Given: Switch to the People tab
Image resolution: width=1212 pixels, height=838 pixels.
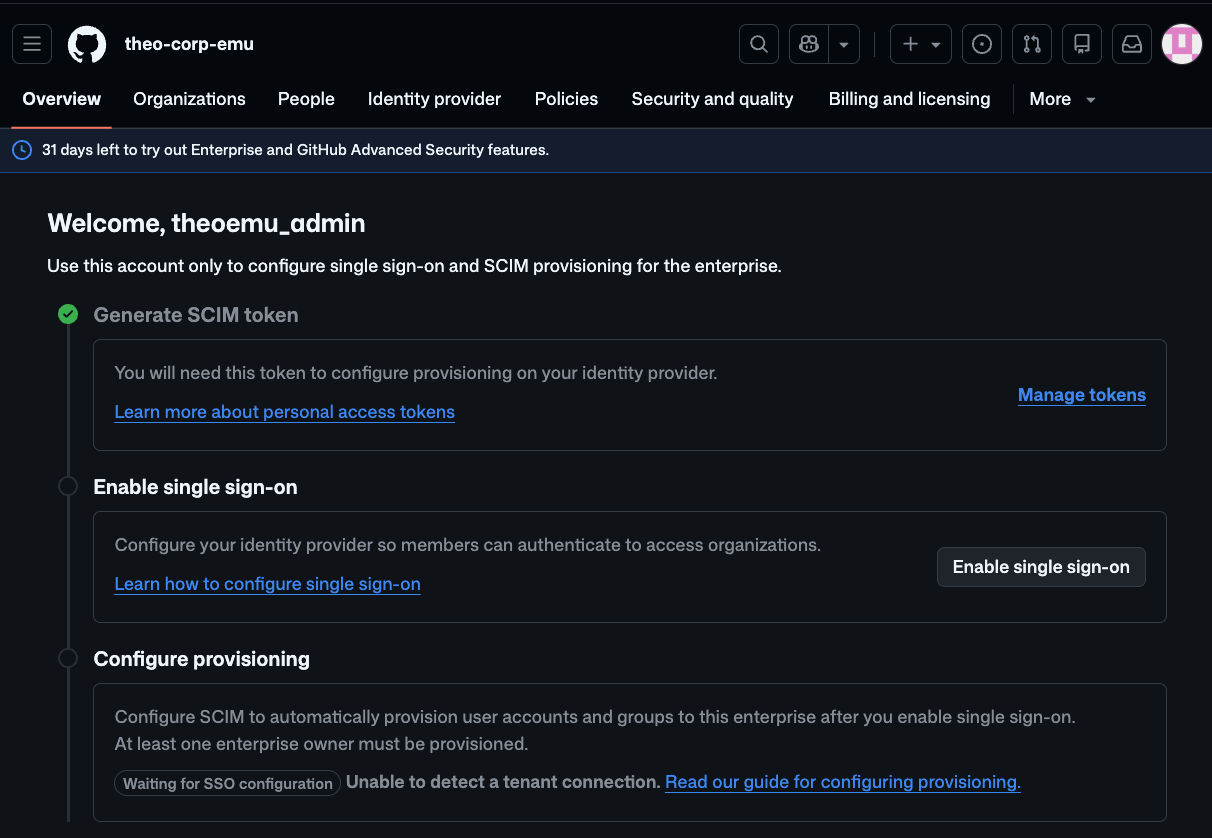Looking at the screenshot, I should (x=306, y=99).
